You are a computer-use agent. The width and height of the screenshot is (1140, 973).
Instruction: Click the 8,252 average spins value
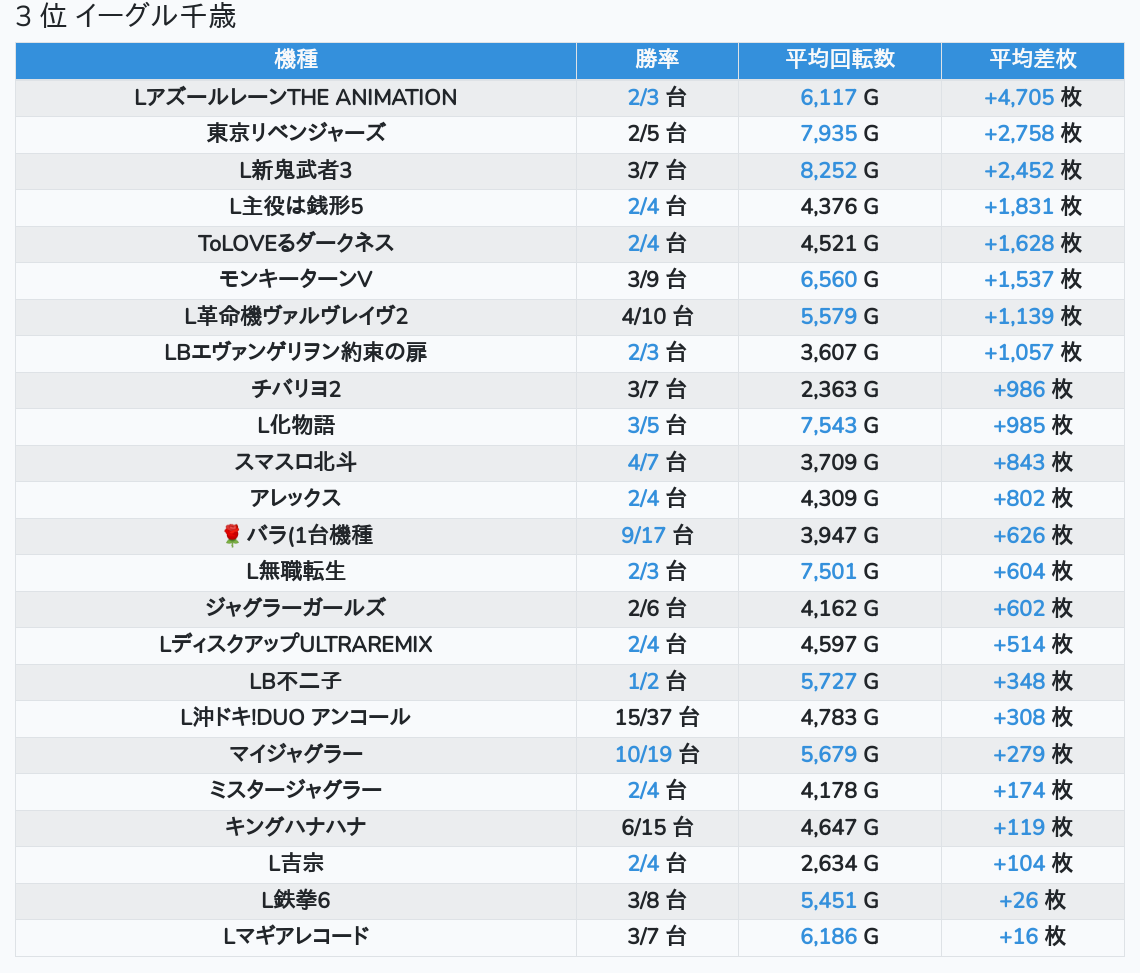828,171
